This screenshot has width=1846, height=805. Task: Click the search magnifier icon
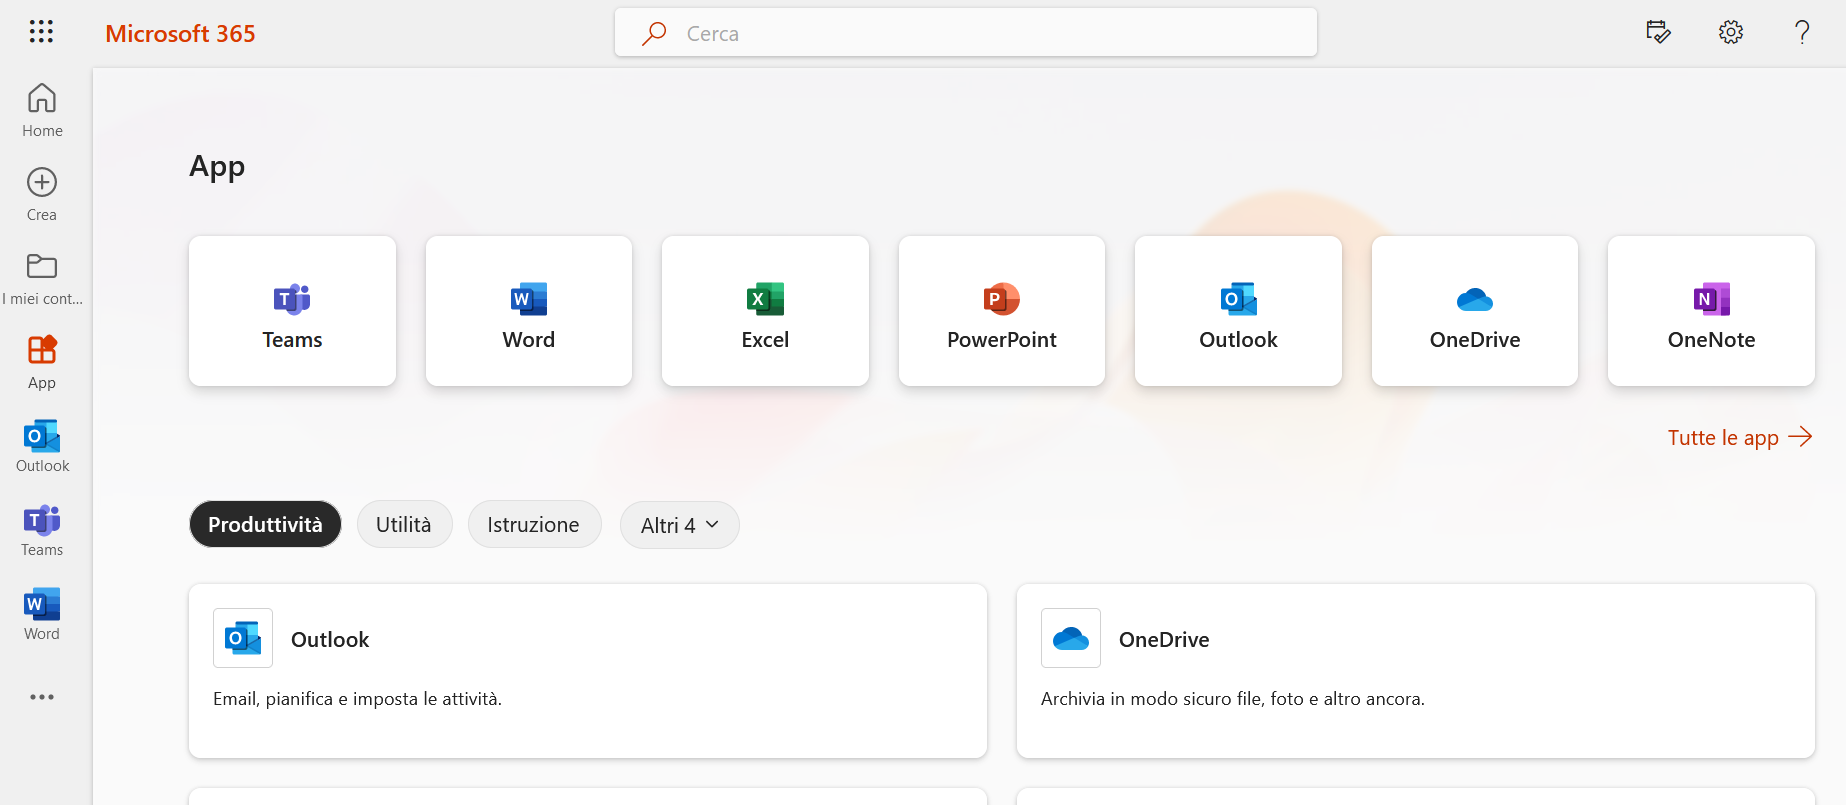click(x=654, y=33)
